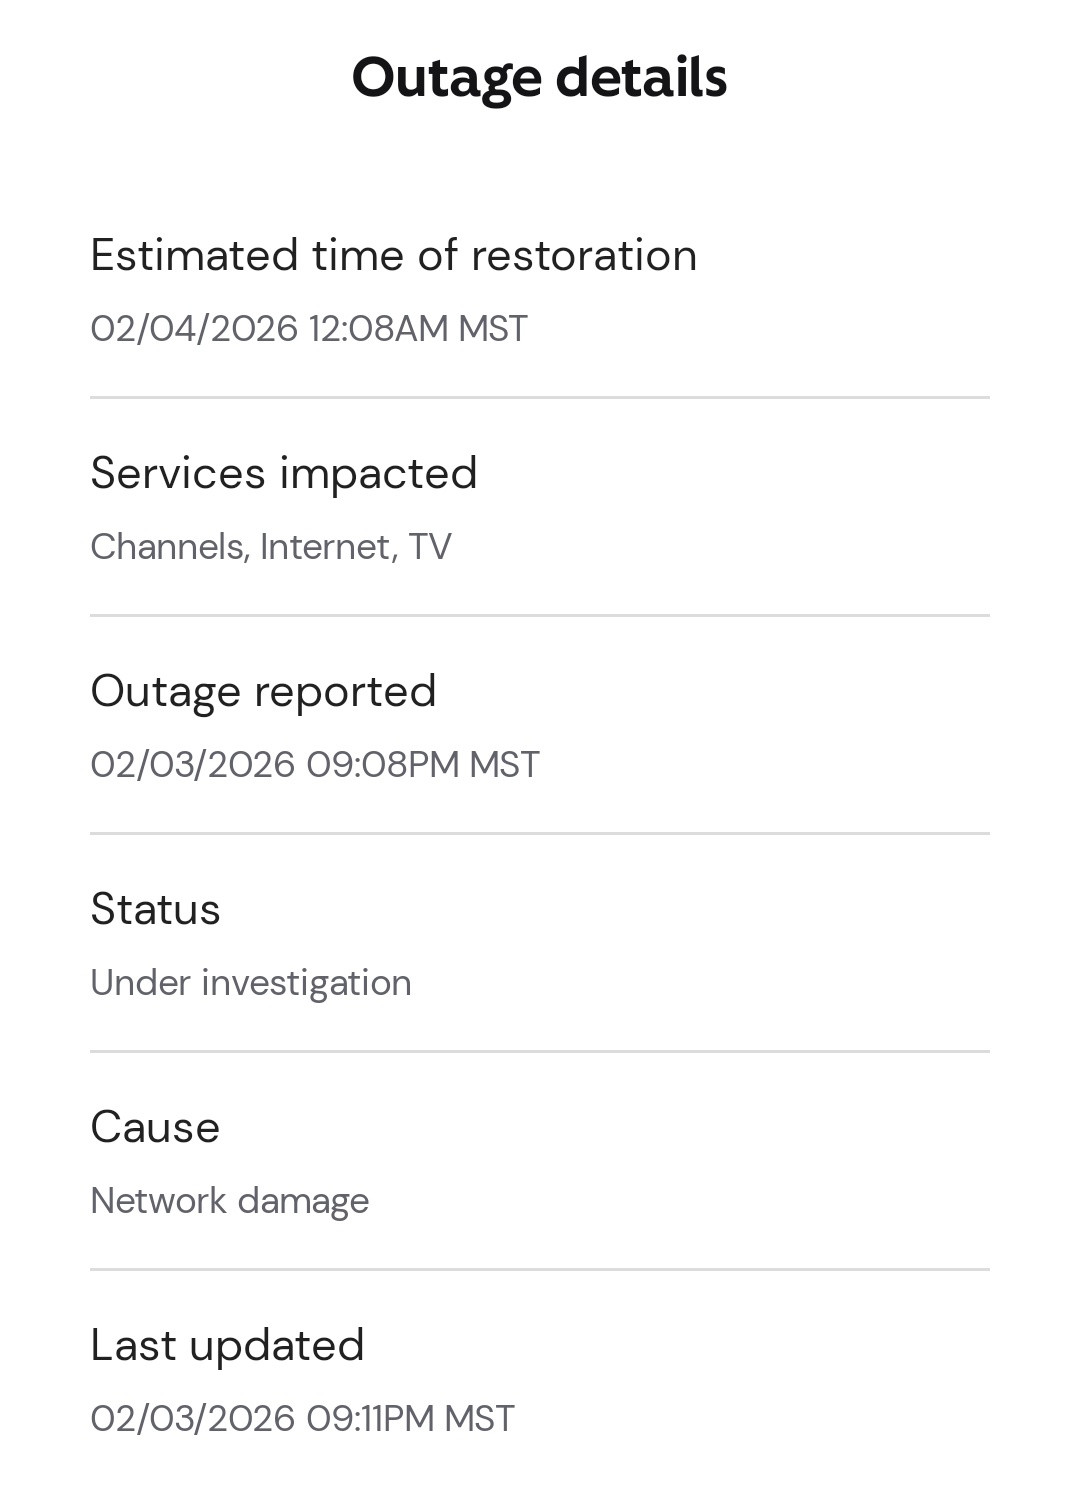1080x1496 pixels.
Task: Click the divider below the Cause row
Action: pos(539,1269)
